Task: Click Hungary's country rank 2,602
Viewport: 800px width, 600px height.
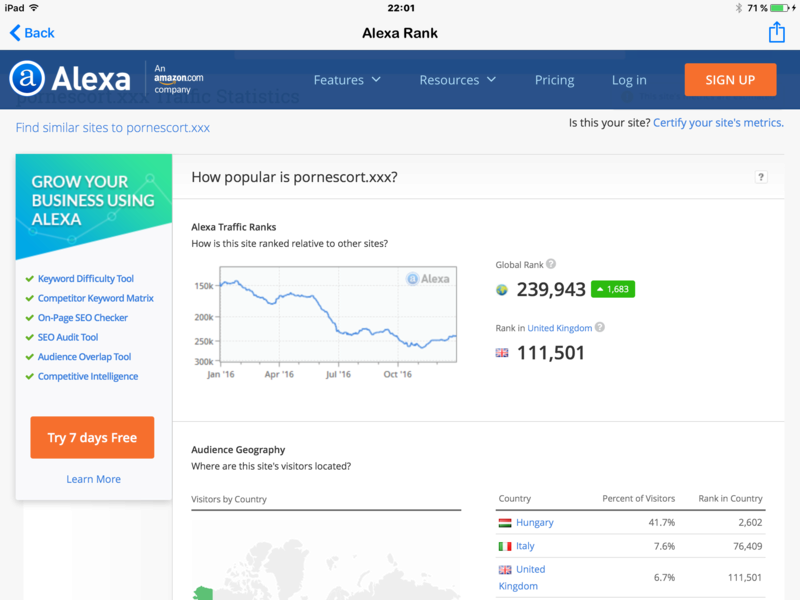Action: coord(750,522)
